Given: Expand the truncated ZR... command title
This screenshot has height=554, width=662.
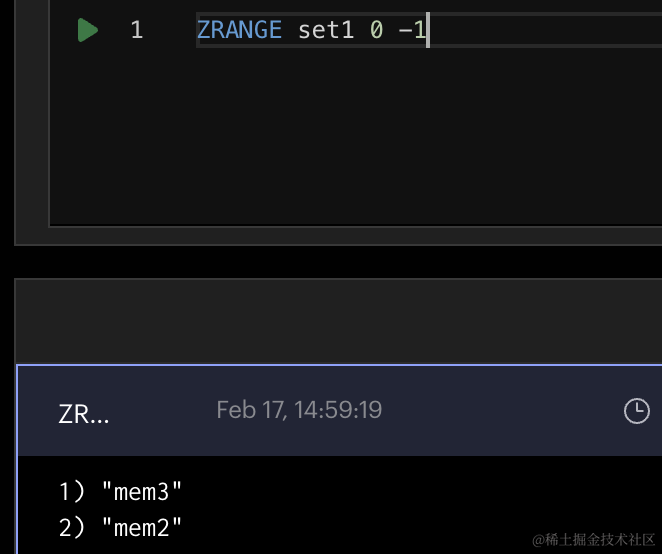Looking at the screenshot, I should (x=84, y=414).
